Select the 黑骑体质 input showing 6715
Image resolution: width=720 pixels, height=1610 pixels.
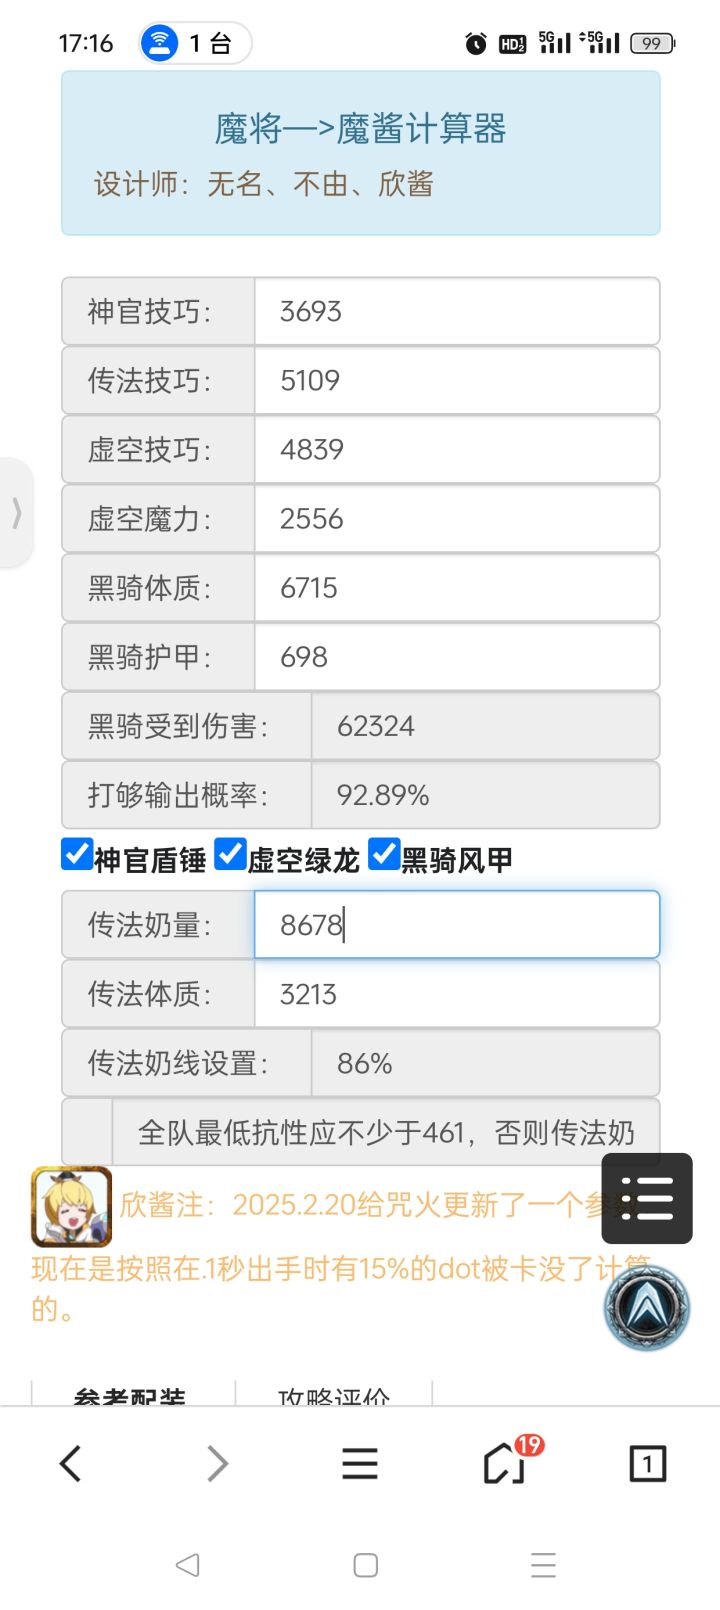click(457, 588)
